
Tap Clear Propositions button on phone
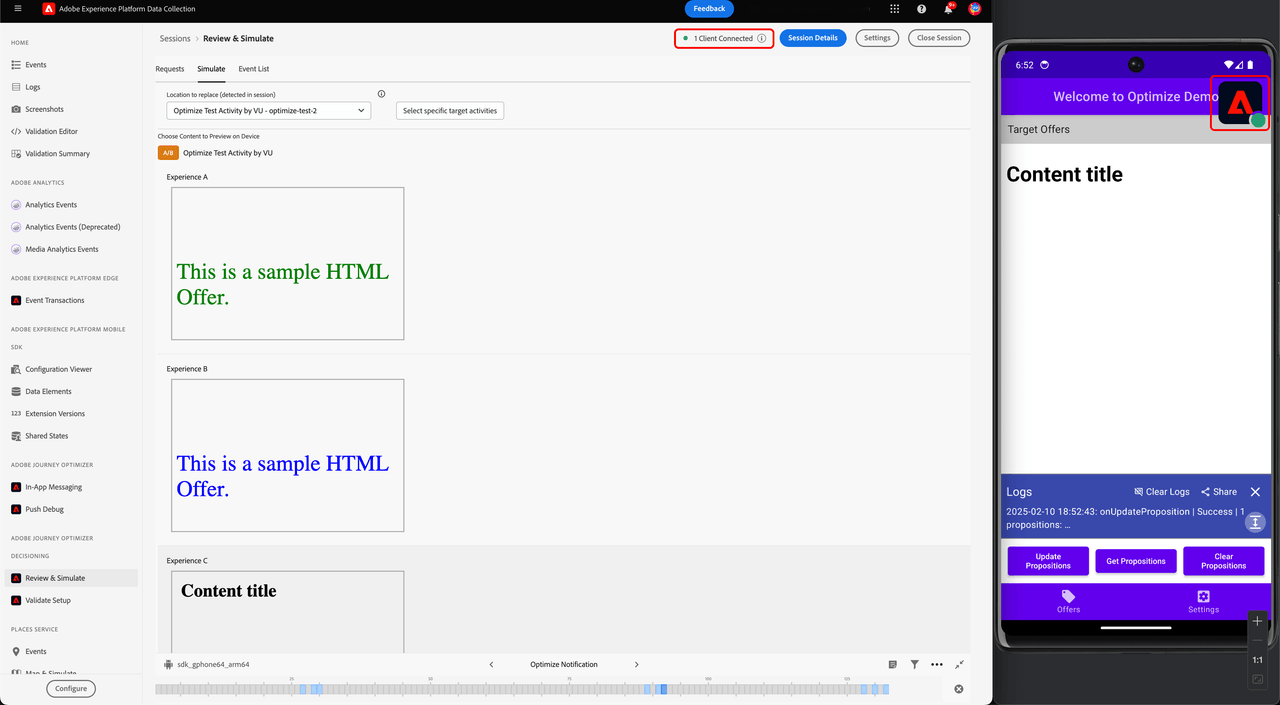[x=1224, y=561]
